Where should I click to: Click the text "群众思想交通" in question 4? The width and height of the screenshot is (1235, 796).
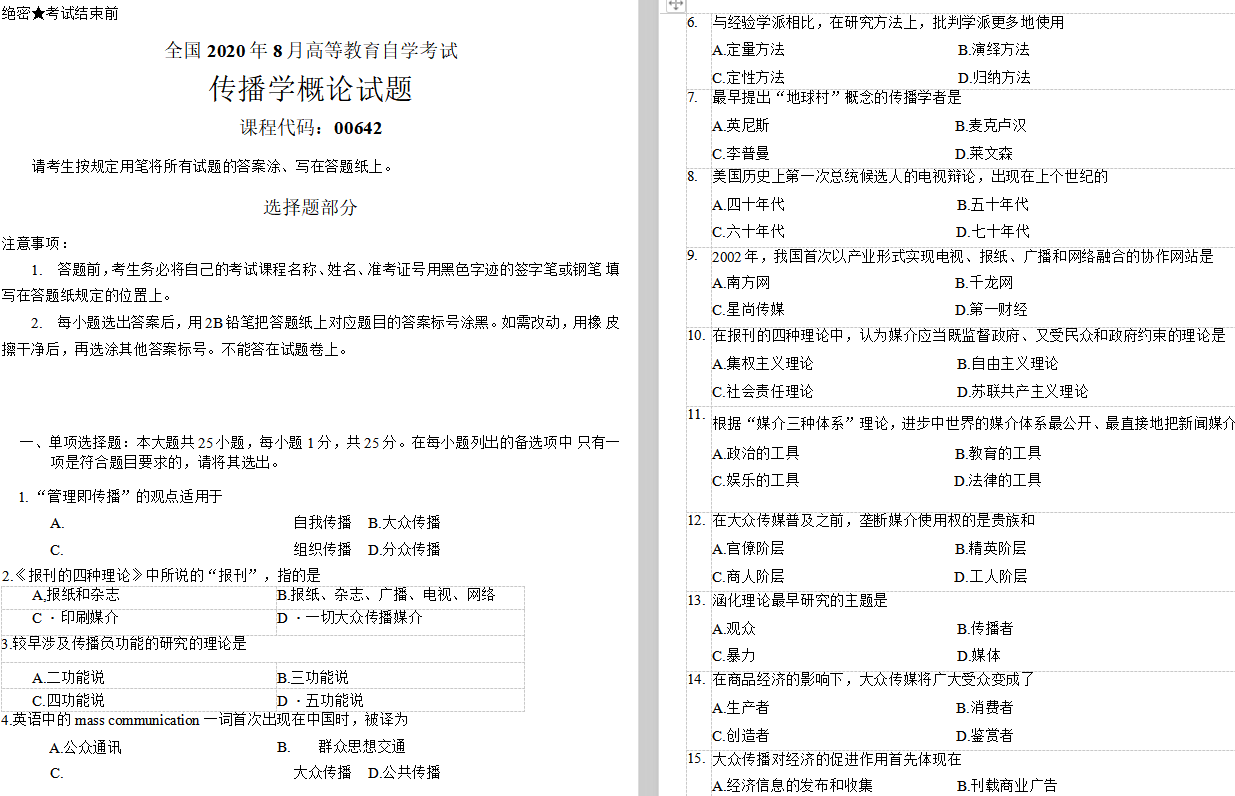tap(362, 747)
